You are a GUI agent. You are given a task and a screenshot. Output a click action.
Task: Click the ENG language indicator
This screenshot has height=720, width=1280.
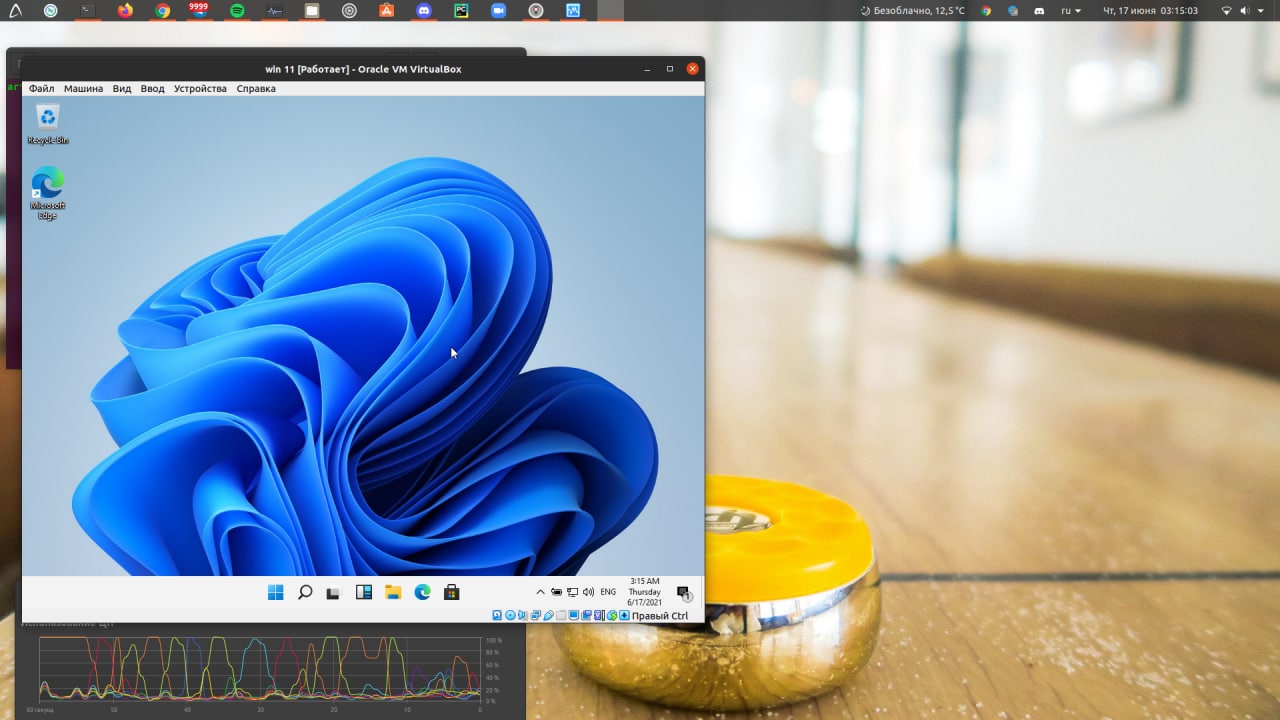(608, 592)
